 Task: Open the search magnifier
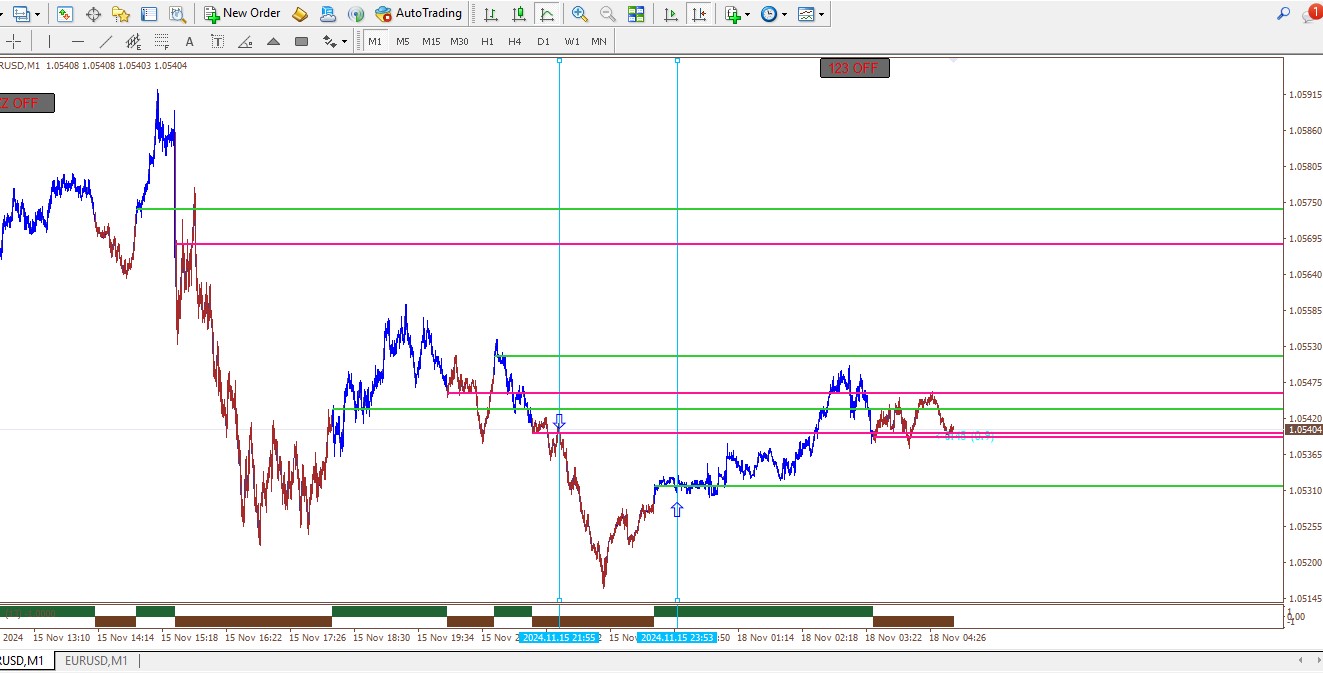click(x=1284, y=13)
